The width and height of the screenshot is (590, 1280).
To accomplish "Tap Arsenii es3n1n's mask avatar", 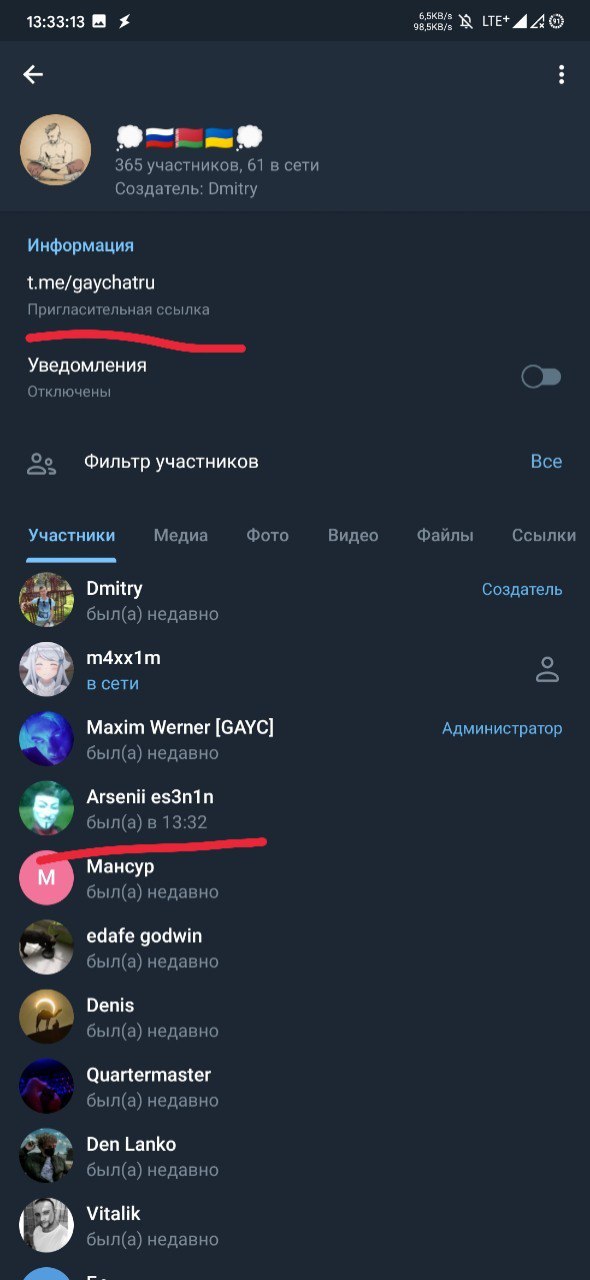I will coord(47,809).
